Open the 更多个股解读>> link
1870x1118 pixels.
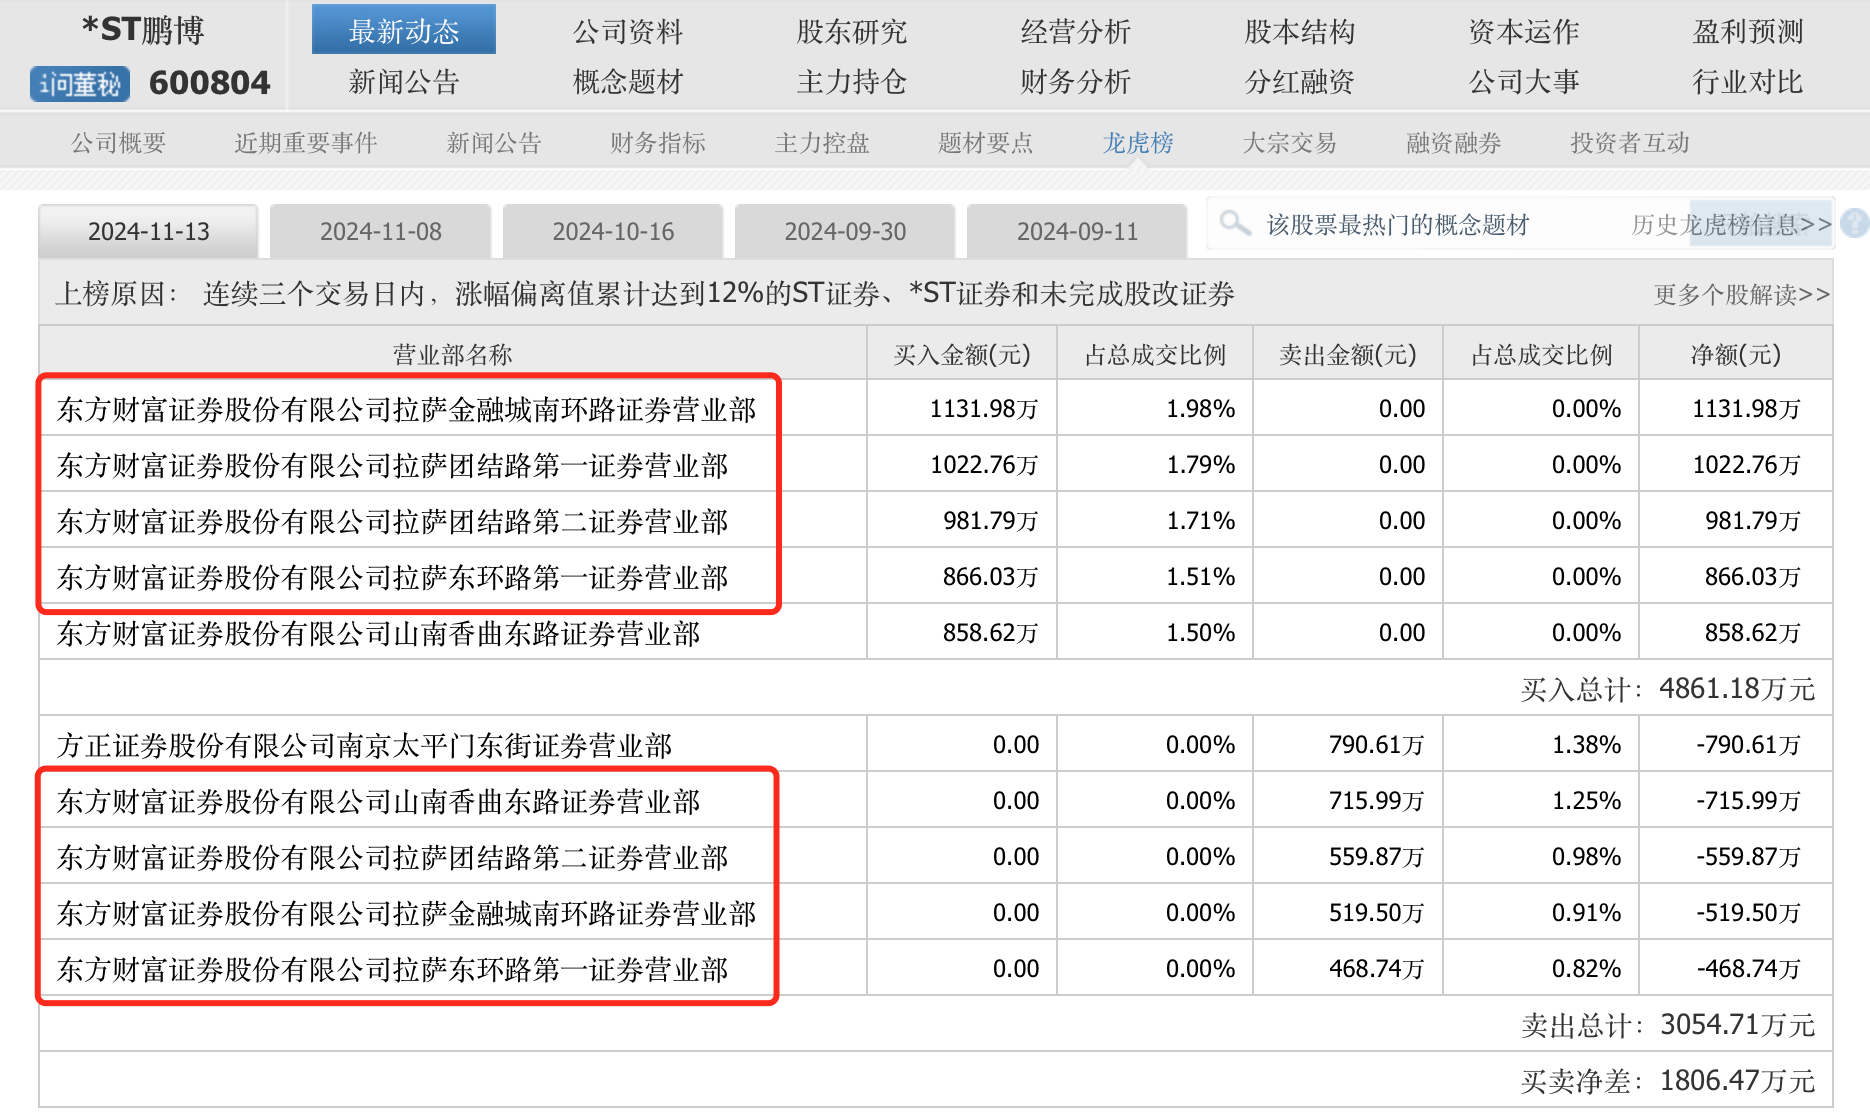1742,294
